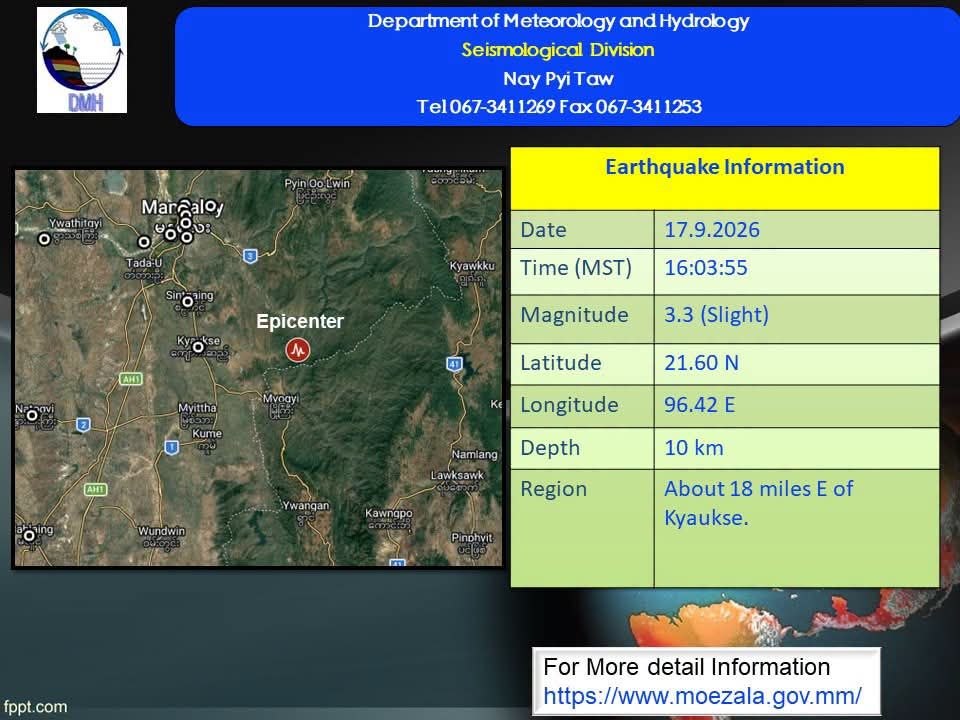Click the Magnitude value 3.3 (Slight)
The width and height of the screenshot is (960, 720).
pyautogui.click(x=716, y=315)
